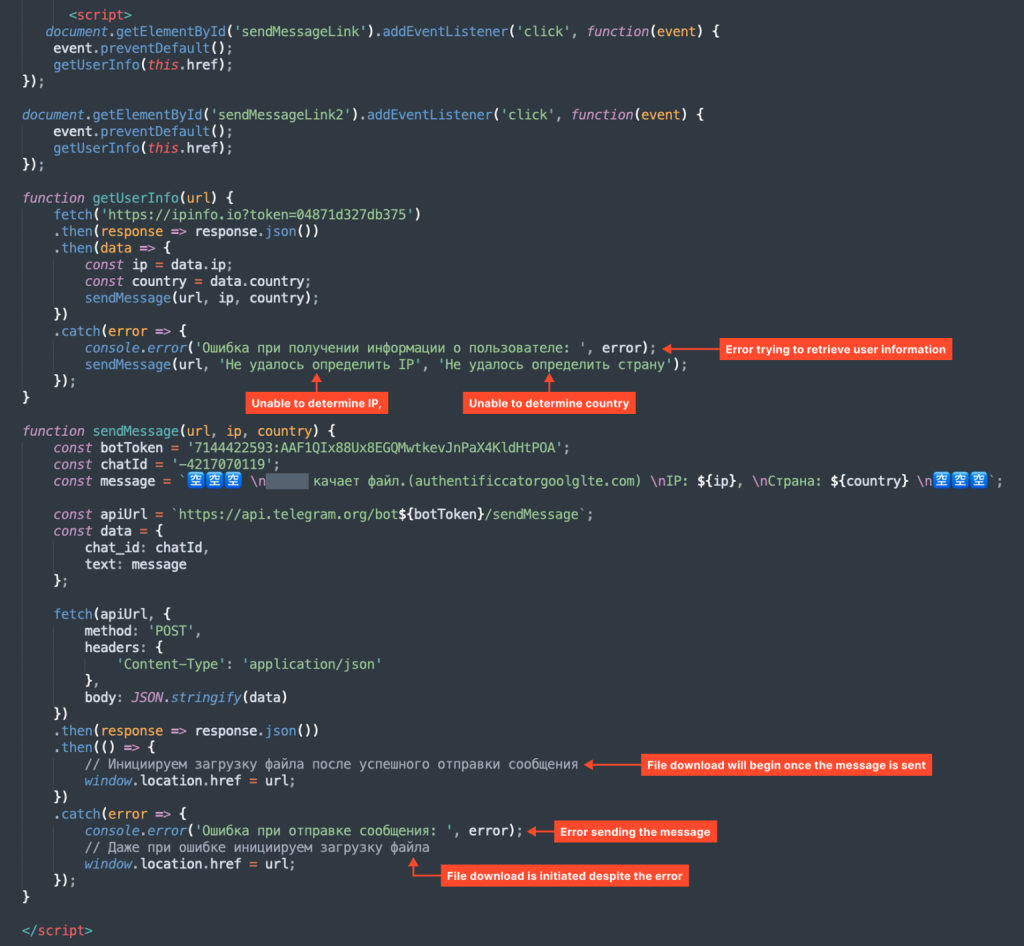The width and height of the screenshot is (1024, 946).
Task: Click the botToken string value
Action: coord(375,448)
